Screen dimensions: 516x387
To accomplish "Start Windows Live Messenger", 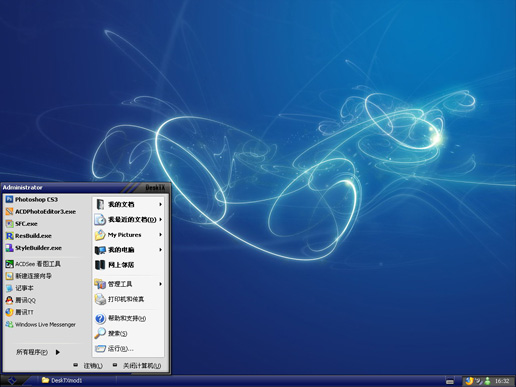I will click(x=41, y=324).
